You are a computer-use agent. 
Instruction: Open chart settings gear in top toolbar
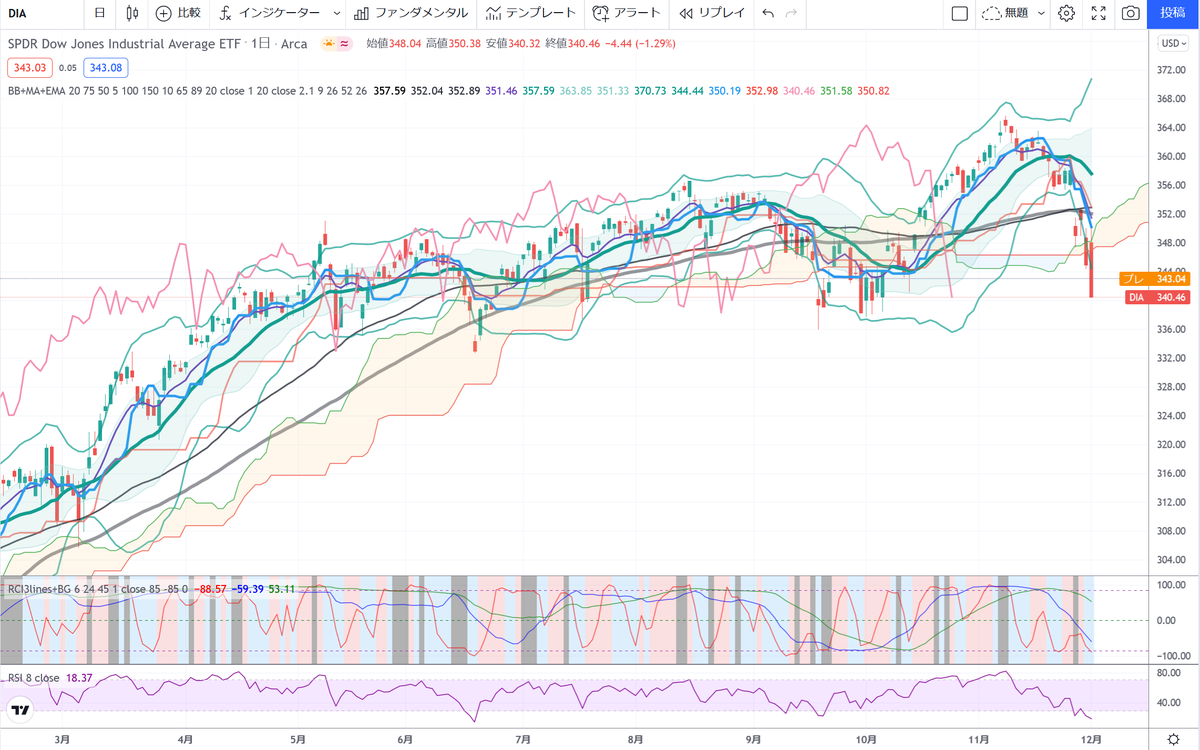click(x=1066, y=13)
